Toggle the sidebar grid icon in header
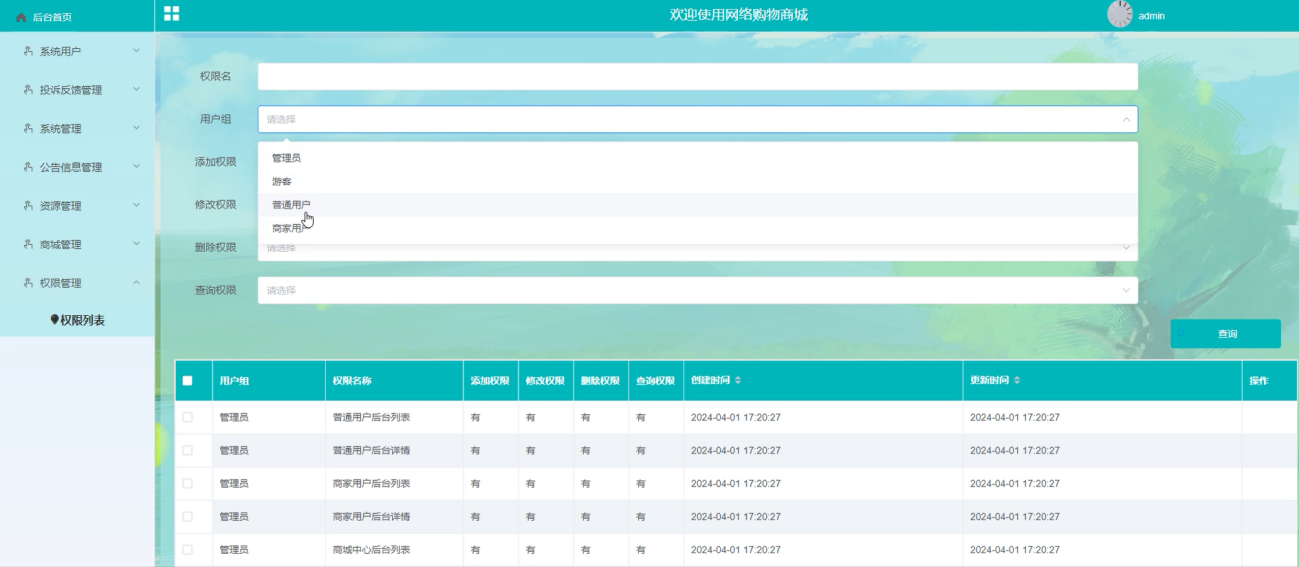This screenshot has width=1299, height=567. (172, 13)
